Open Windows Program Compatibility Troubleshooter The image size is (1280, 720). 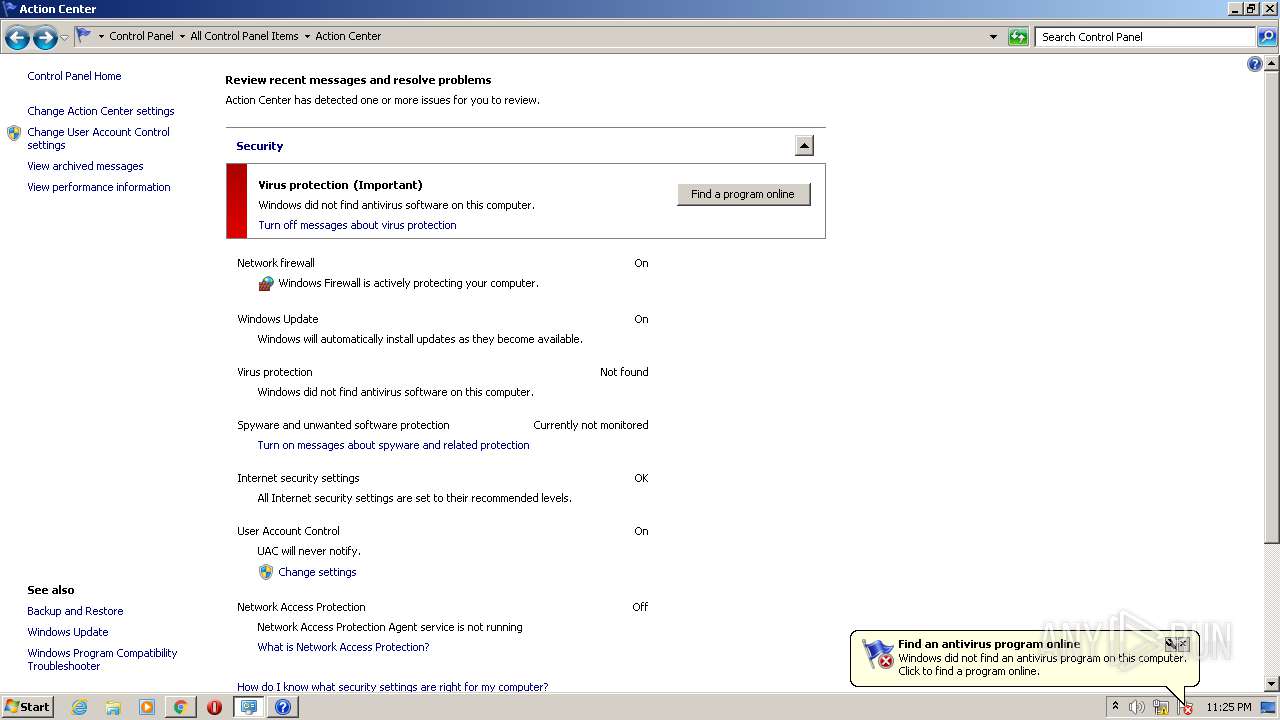click(x=102, y=659)
